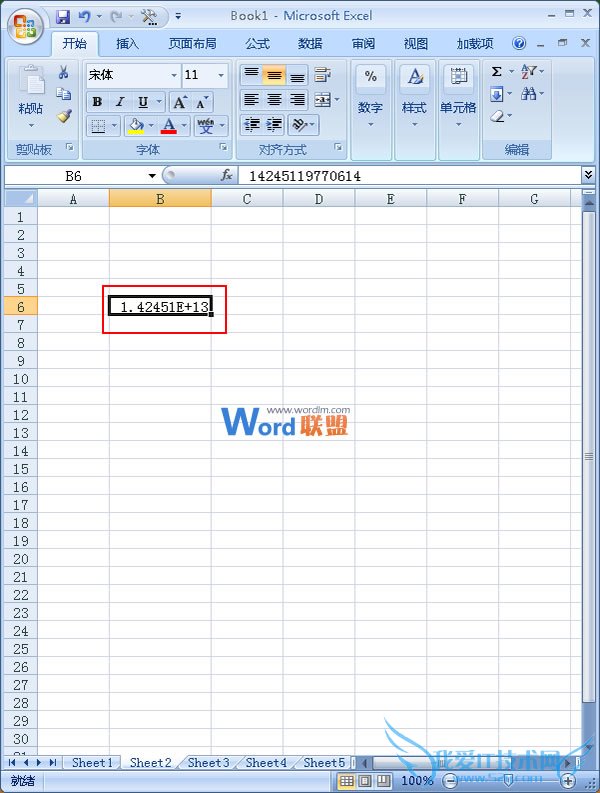Click merge and center icon
The image size is (600, 793).
pos(322,99)
